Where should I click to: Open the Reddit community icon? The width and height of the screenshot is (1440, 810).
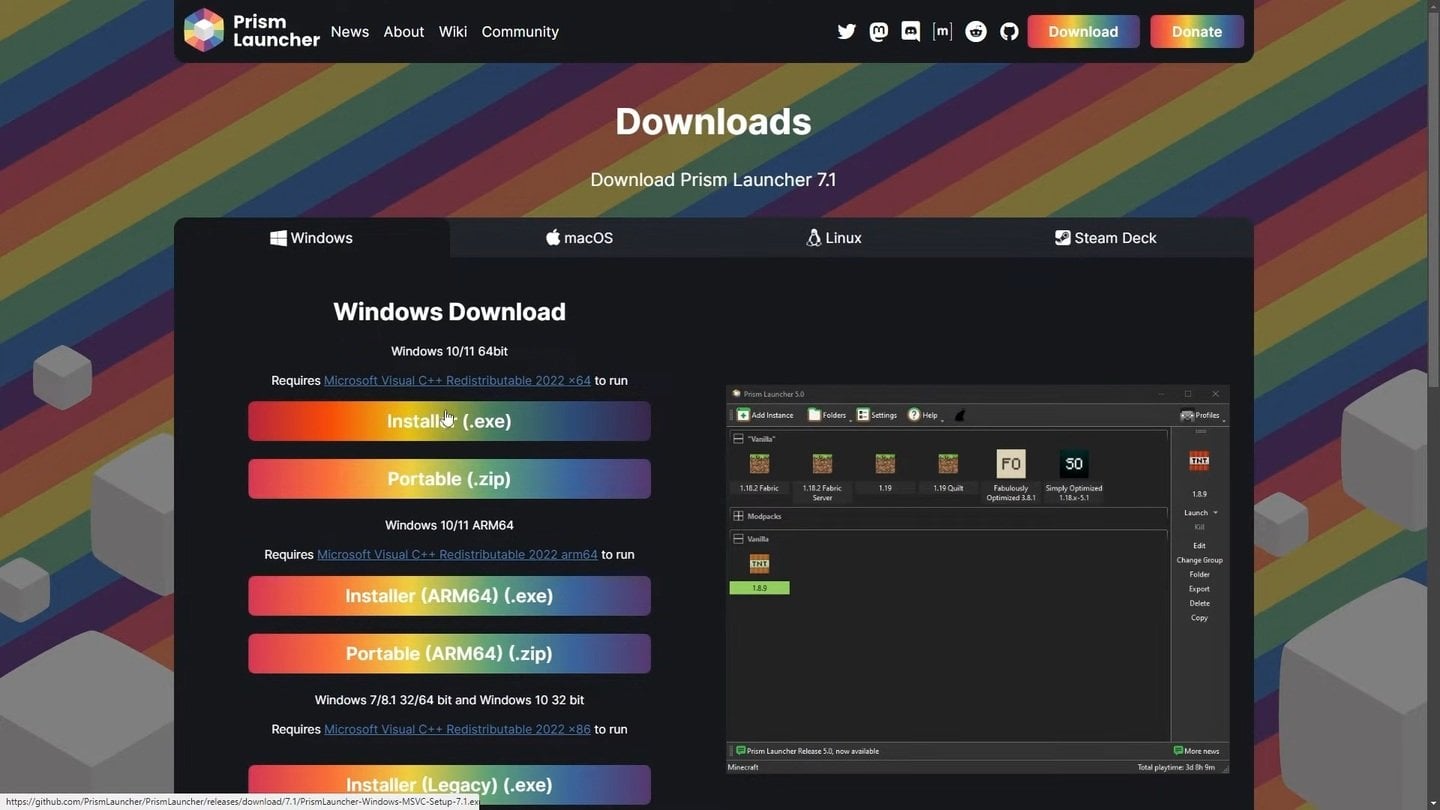975,31
